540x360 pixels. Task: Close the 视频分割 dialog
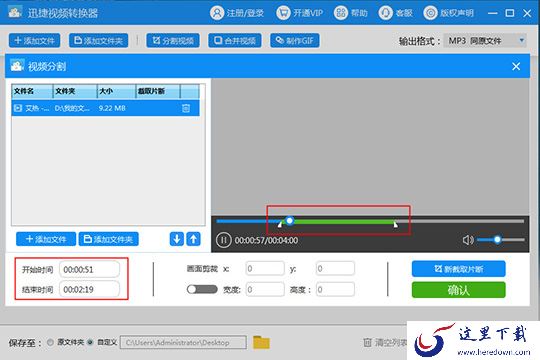[x=516, y=66]
